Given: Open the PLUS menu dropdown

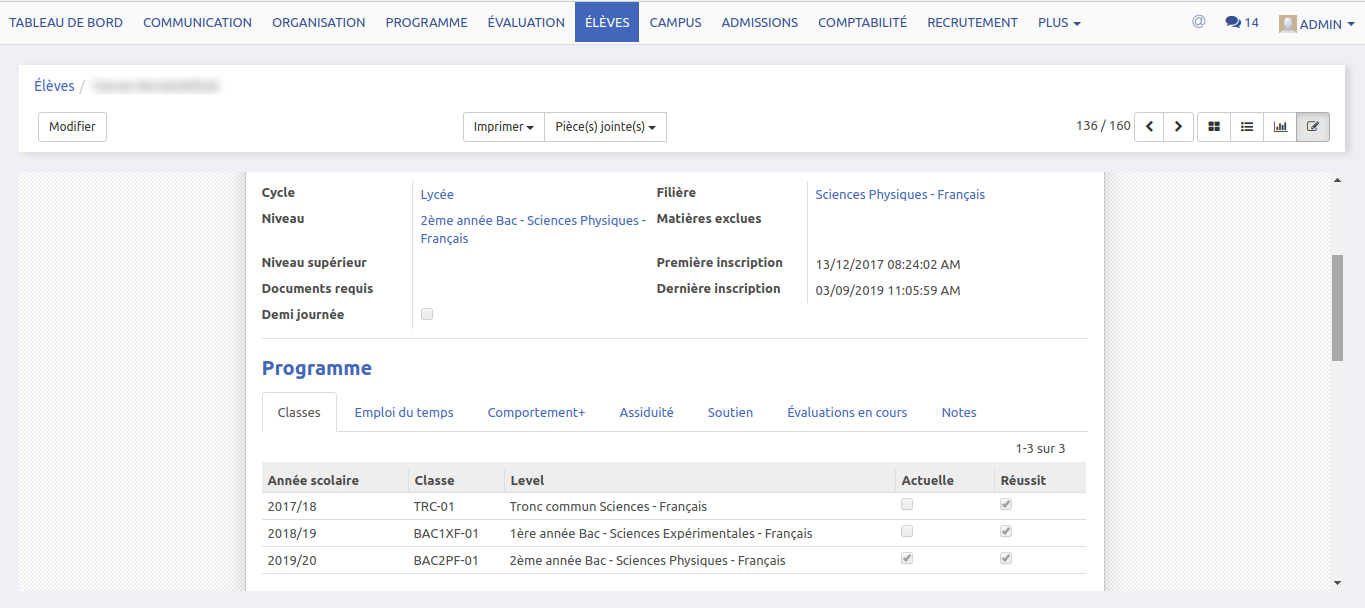Looking at the screenshot, I should pyautogui.click(x=1059, y=22).
